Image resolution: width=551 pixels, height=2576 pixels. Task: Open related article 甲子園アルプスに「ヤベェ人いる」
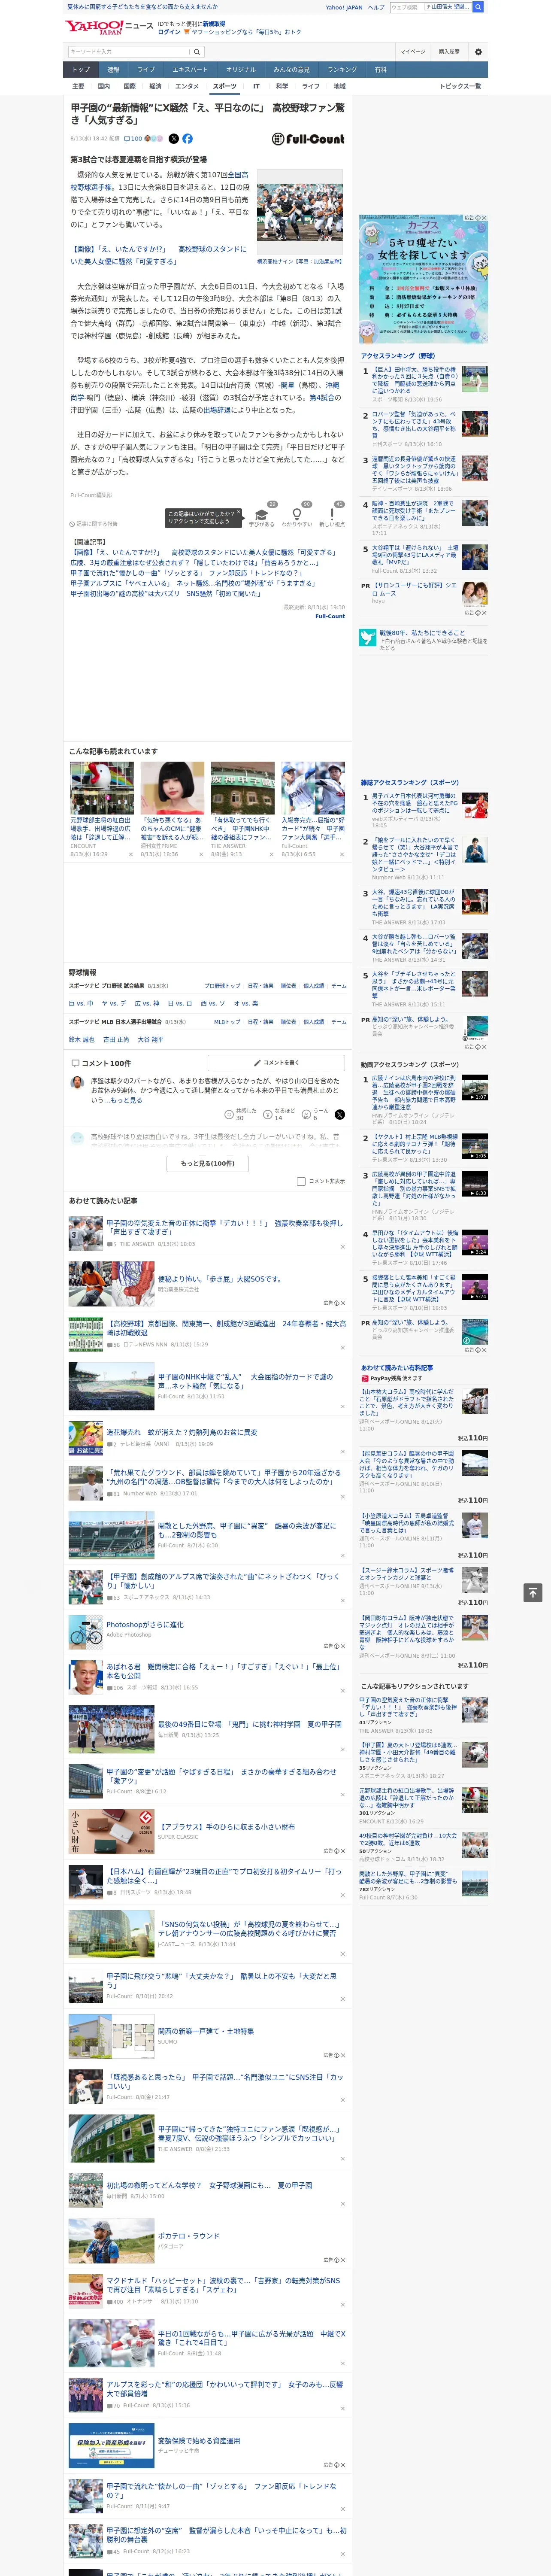pos(193,583)
